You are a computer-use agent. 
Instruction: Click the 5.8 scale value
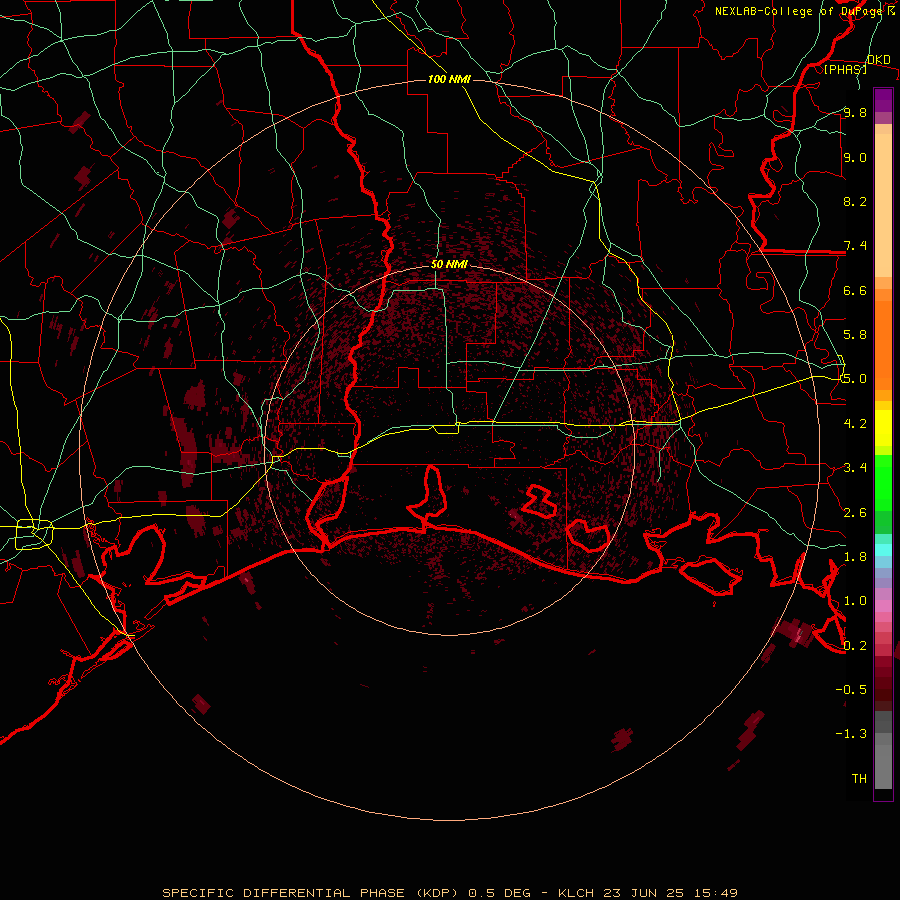[x=855, y=334]
